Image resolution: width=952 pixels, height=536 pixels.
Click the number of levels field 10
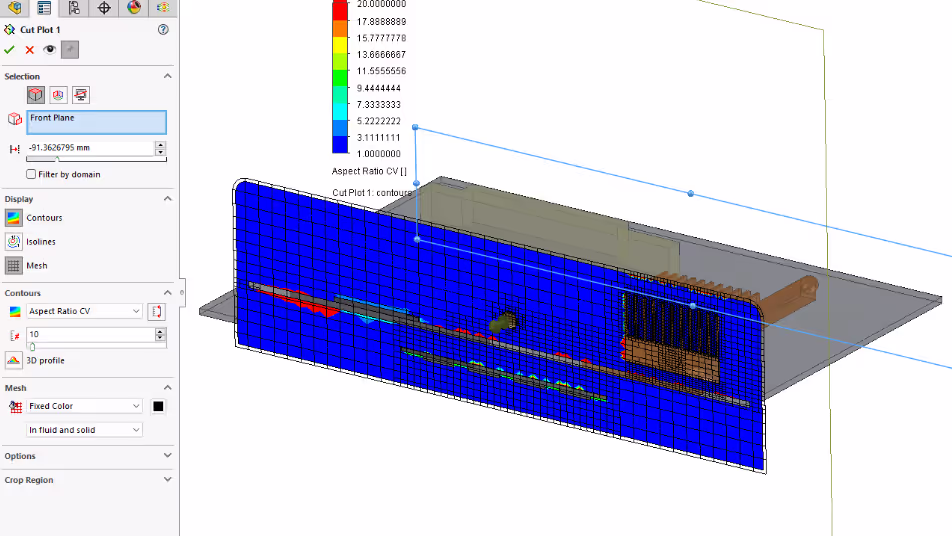tap(90, 334)
